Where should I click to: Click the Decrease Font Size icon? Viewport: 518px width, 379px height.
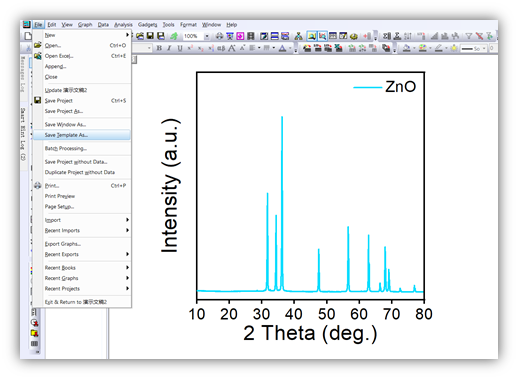(x=242, y=48)
